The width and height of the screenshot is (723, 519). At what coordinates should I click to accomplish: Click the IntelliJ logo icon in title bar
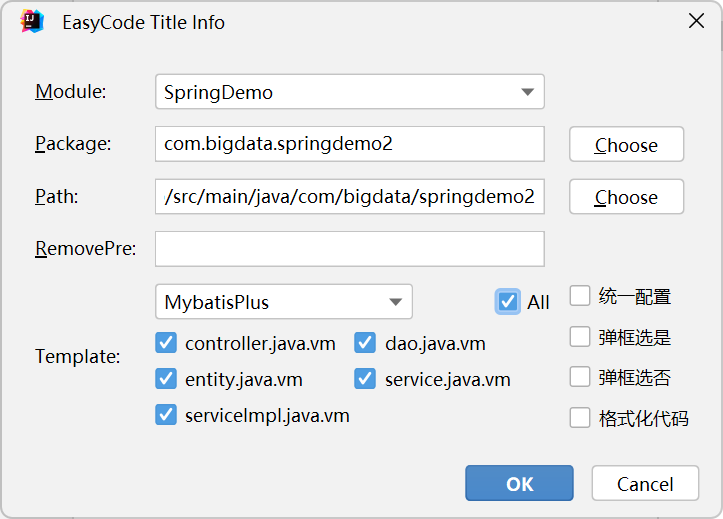(32, 22)
